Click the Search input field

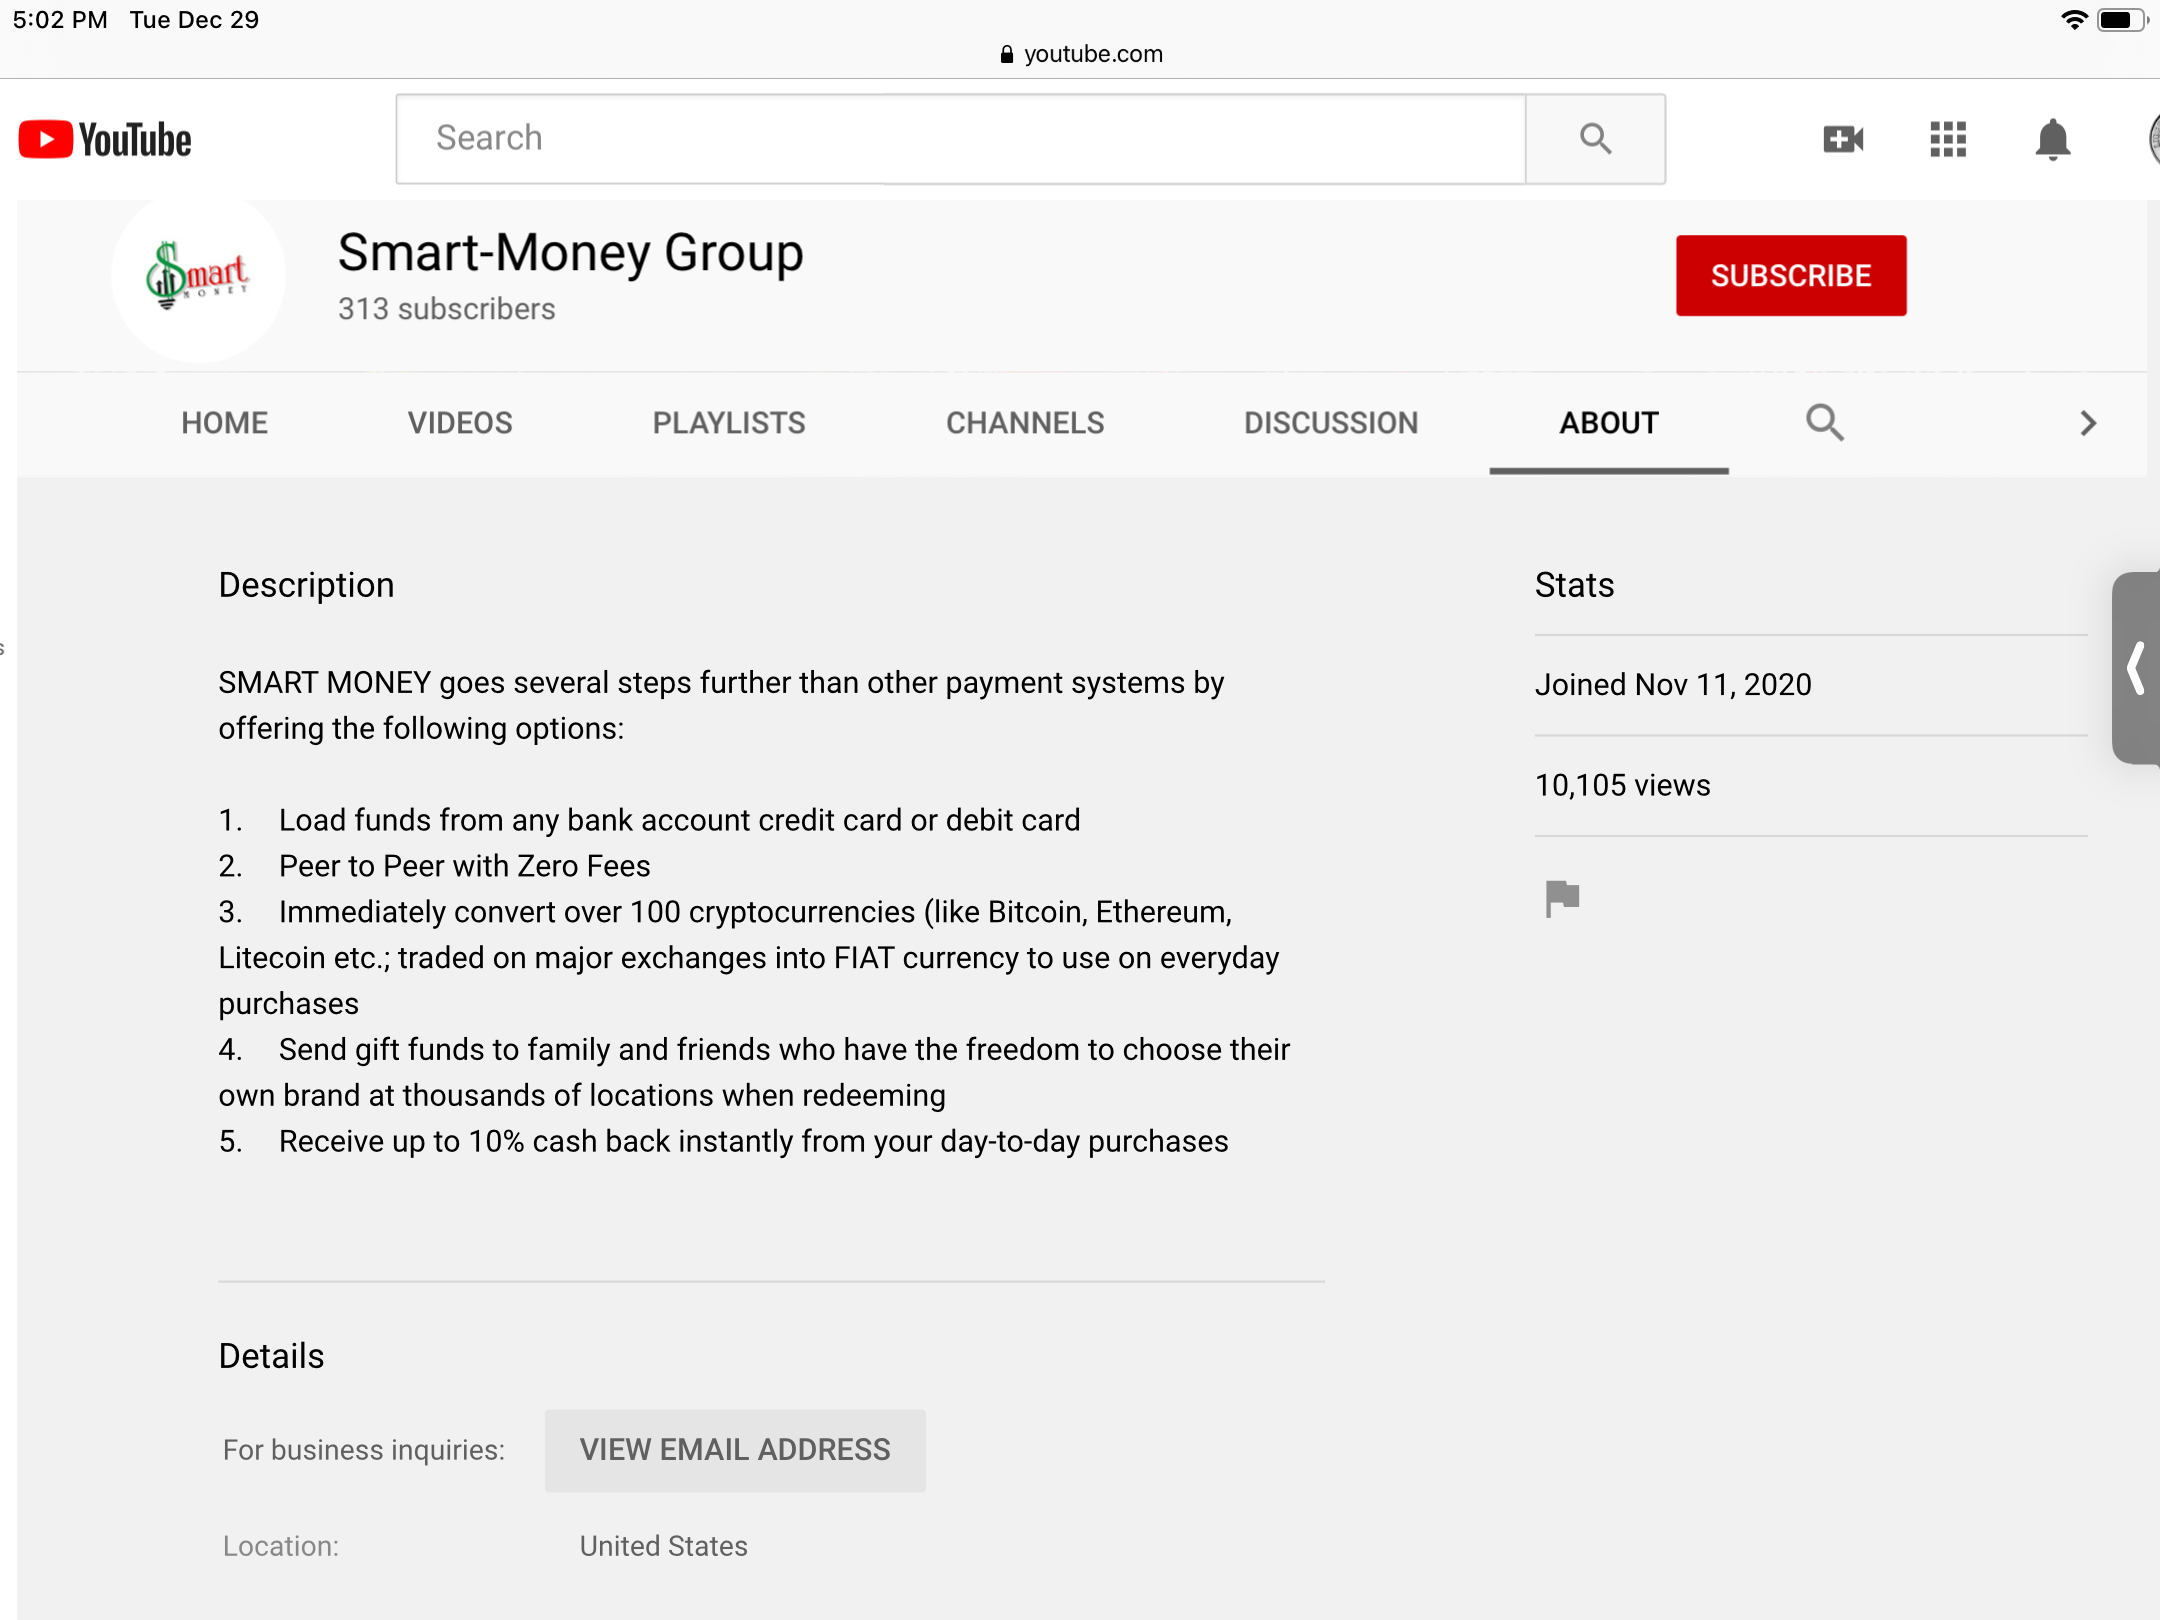coord(961,139)
